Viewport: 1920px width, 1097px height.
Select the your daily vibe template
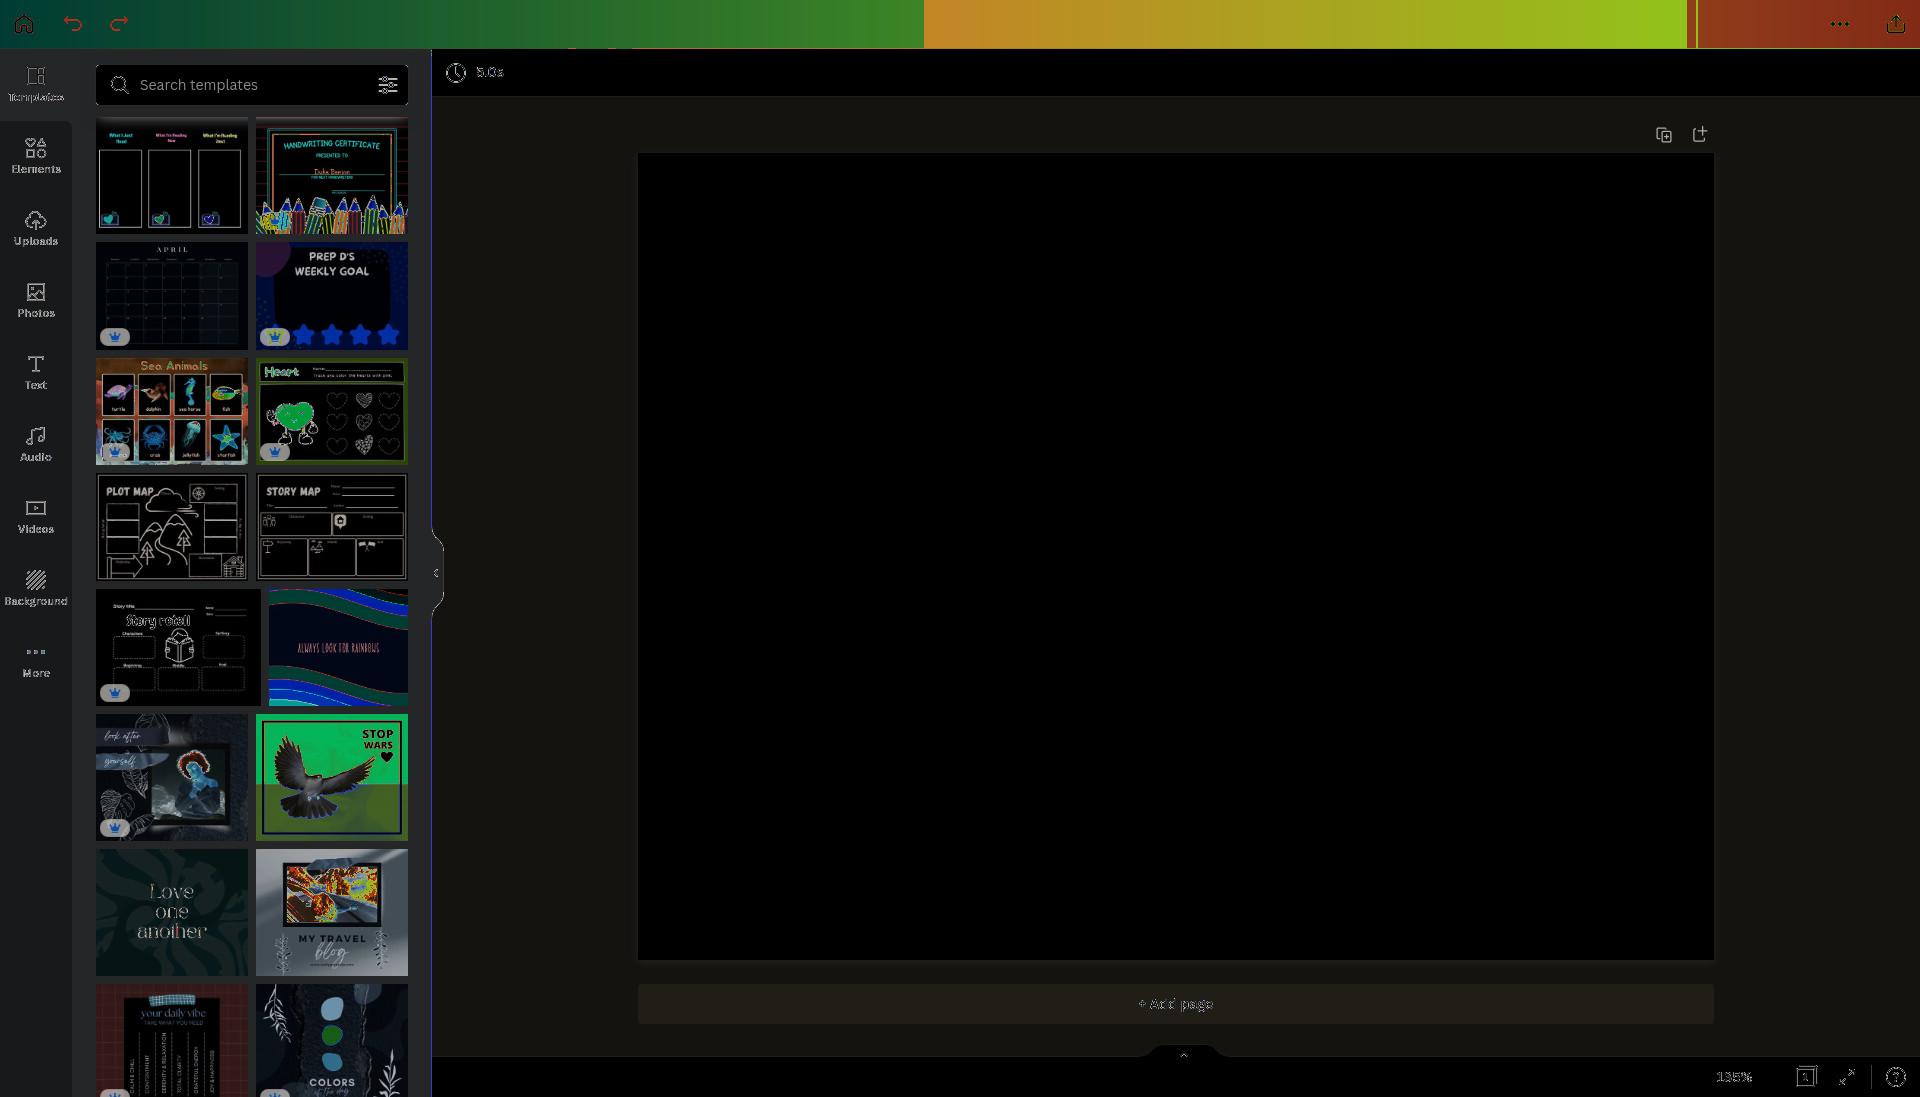(x=172, y=1040)
